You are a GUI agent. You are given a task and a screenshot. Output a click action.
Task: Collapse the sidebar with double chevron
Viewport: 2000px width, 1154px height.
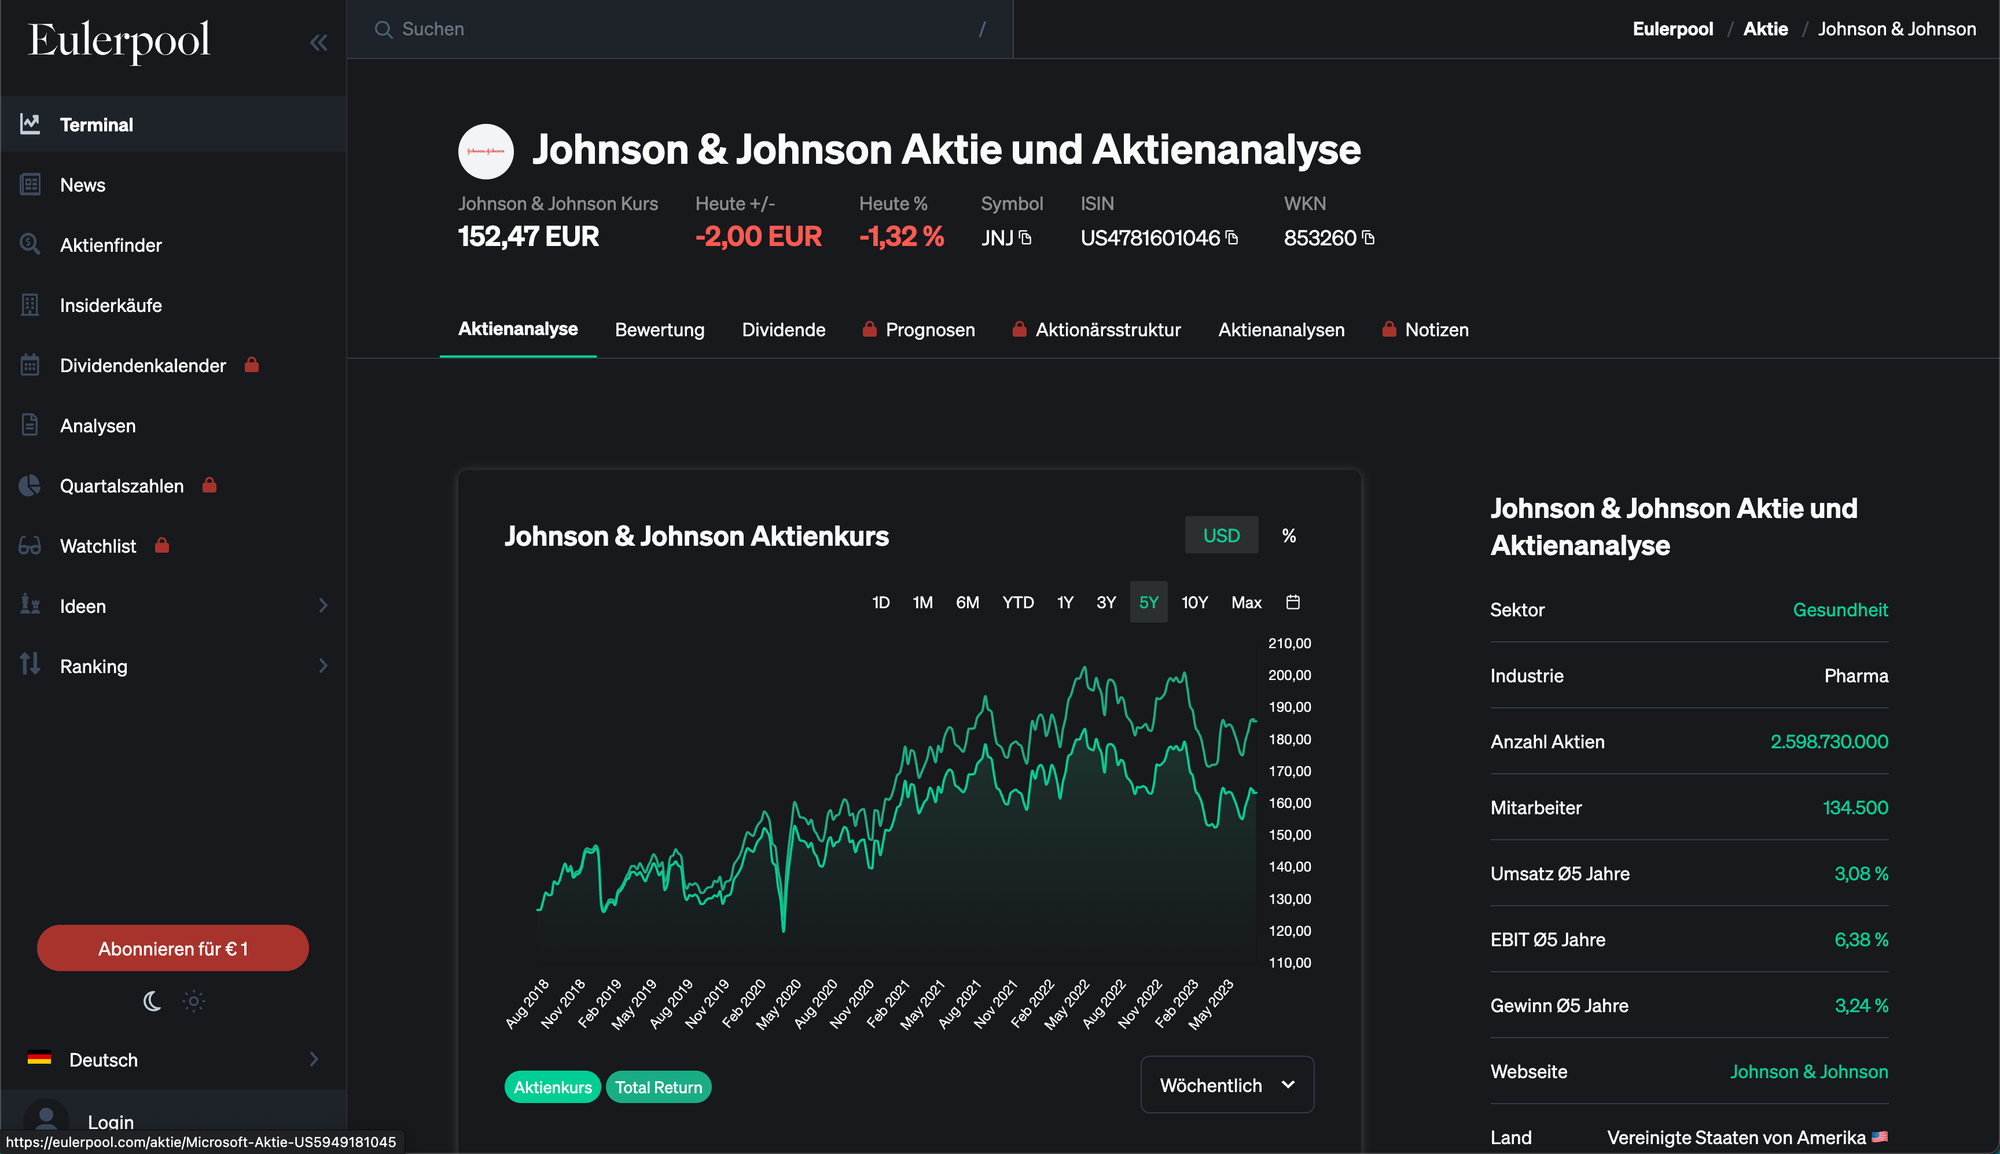click(x=318, y=42)
